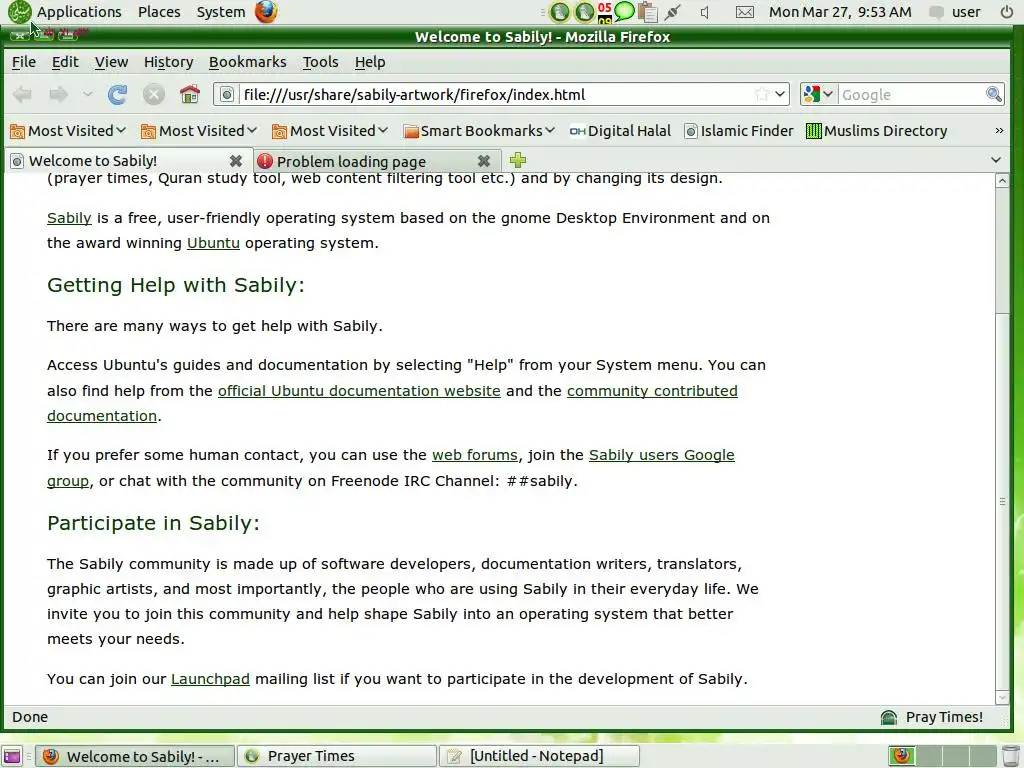
Task: Expand the Smart Bookmarks folder
Action: coord(479,131)
